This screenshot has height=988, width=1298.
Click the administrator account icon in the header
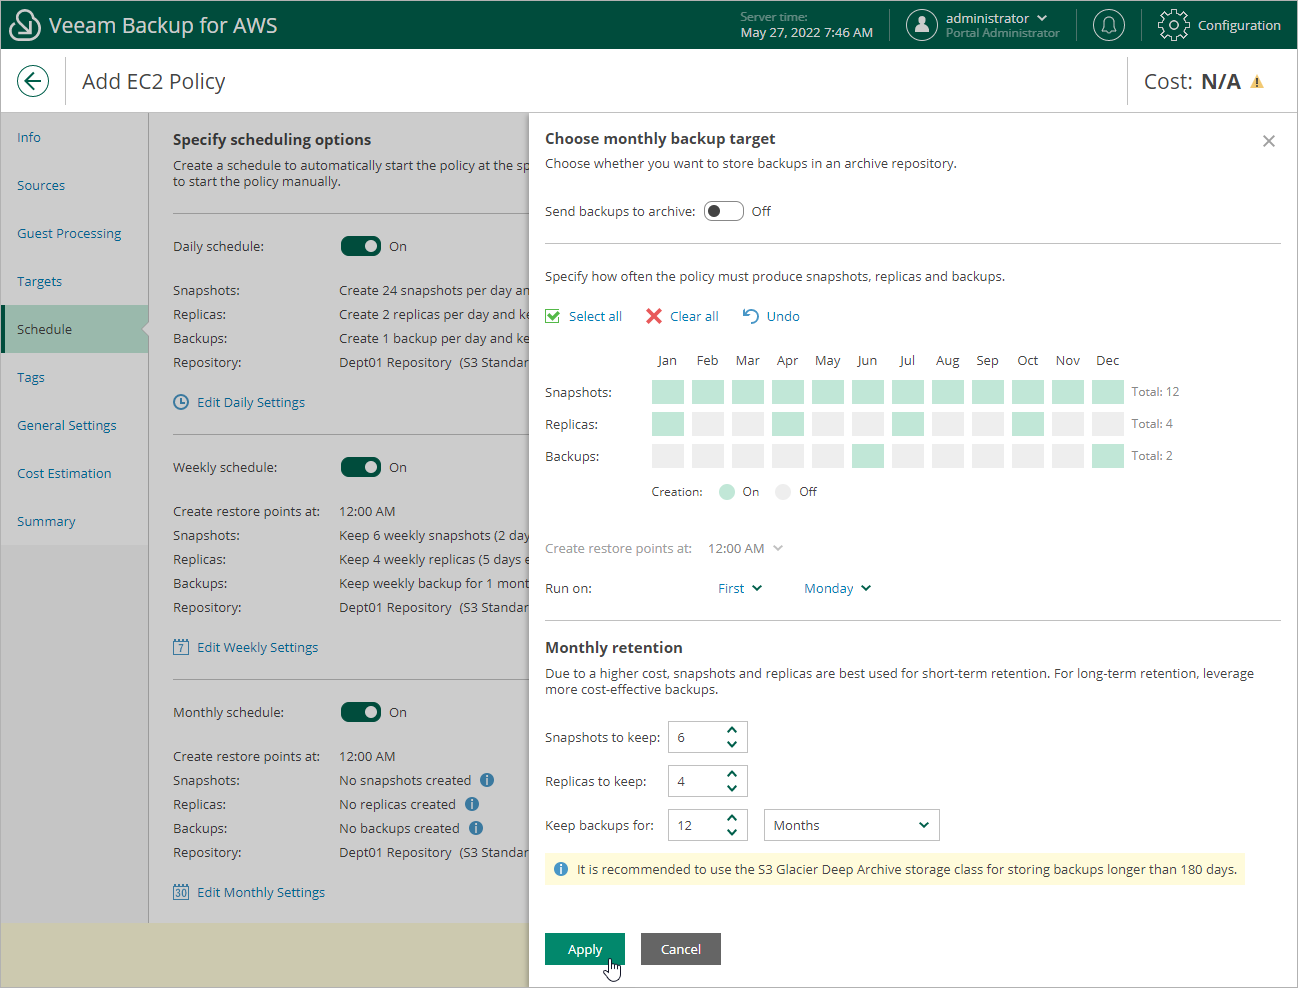coord(921,25)
